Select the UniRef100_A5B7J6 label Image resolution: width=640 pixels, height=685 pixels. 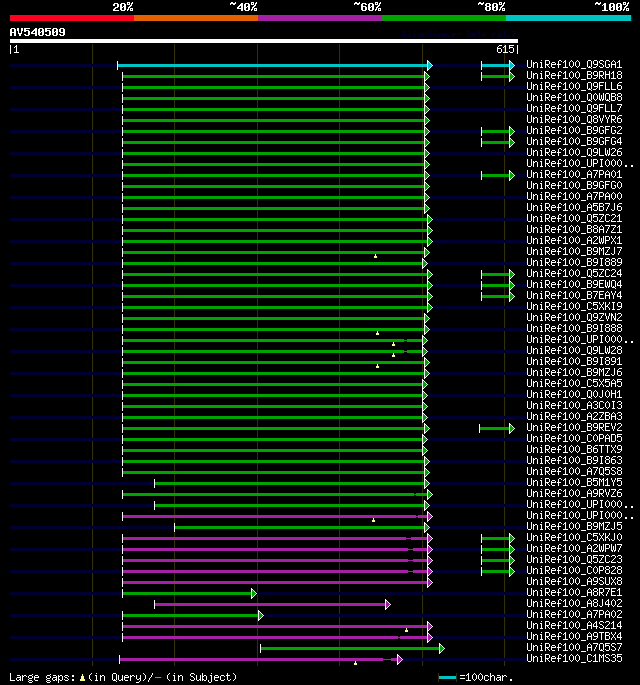coord(574,208)
